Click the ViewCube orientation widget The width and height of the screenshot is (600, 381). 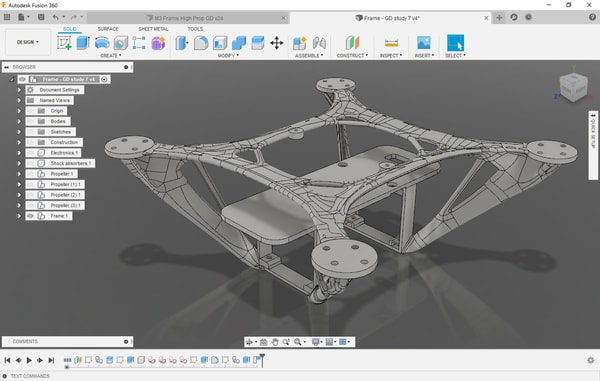pyautogui.click(x=573, y=88)
